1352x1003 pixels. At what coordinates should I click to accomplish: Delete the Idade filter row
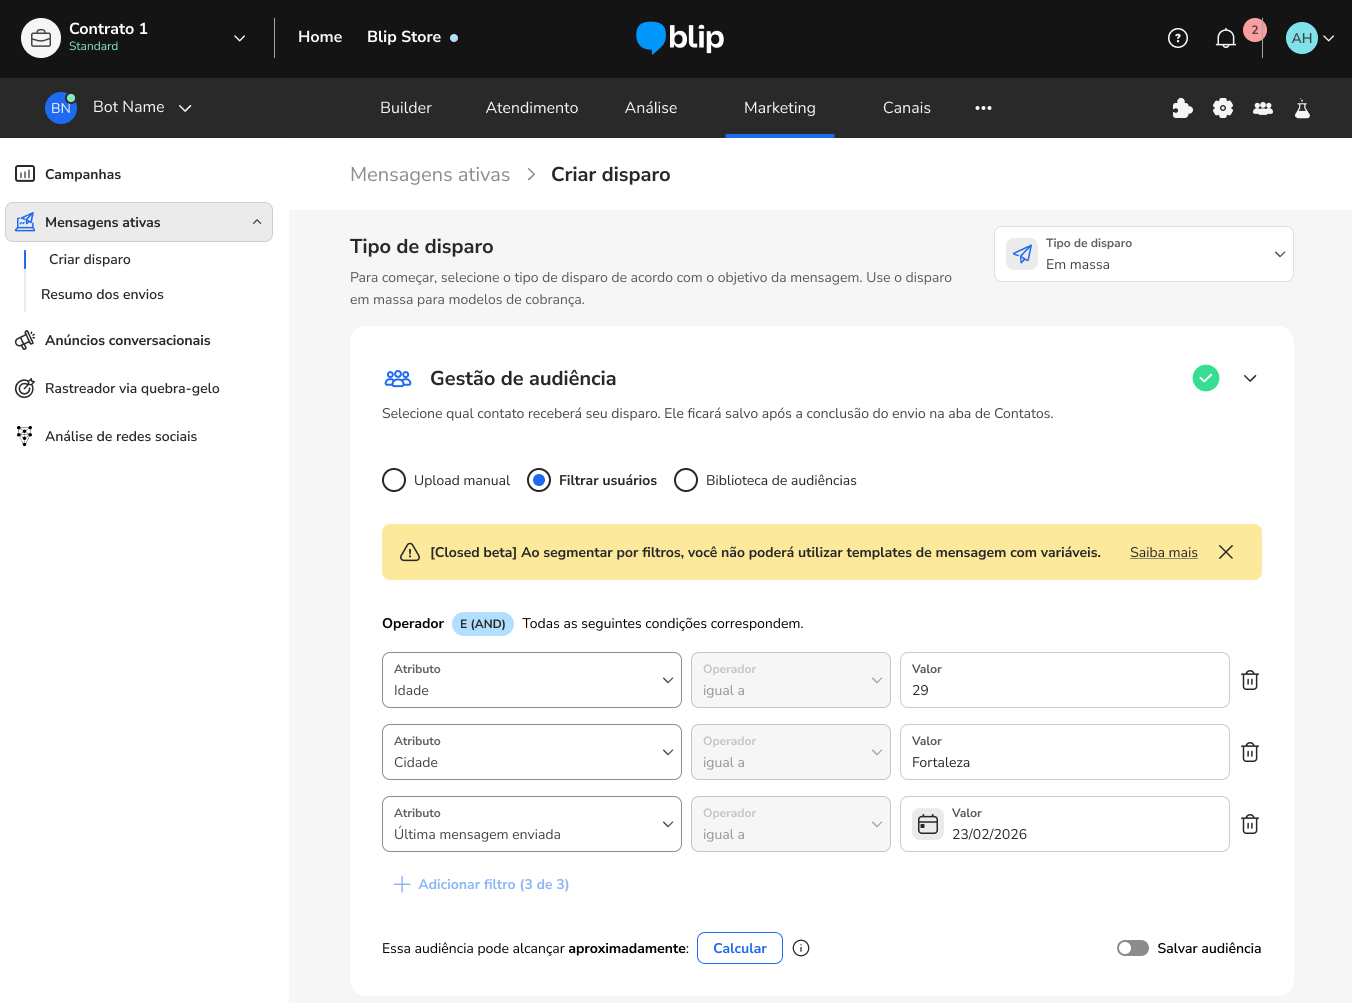[1249, 680]
